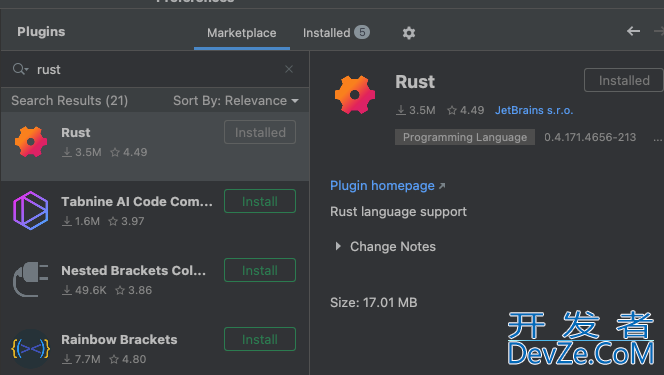The width and height of the screenshot is (664, 375).
Task: Install Tabnine AI Code Completion plugin
Action: (260, 201)
